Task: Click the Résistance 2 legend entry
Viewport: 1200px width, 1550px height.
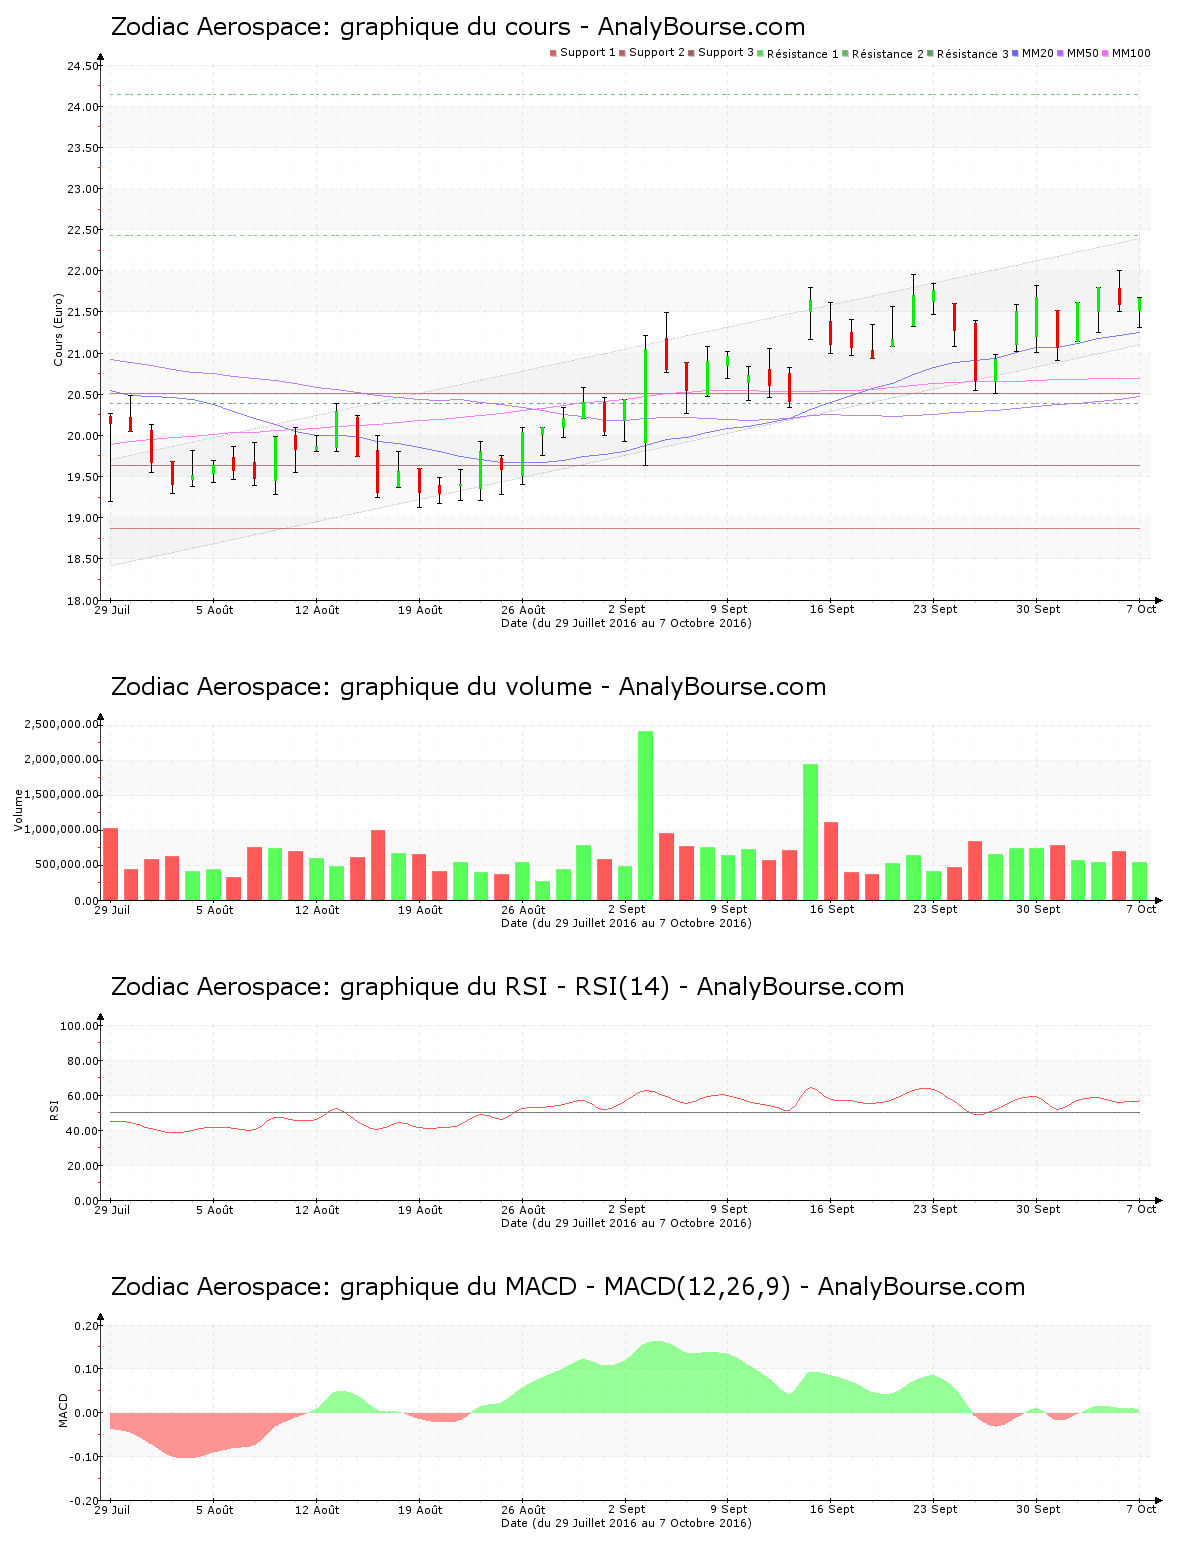Action: 884,53
